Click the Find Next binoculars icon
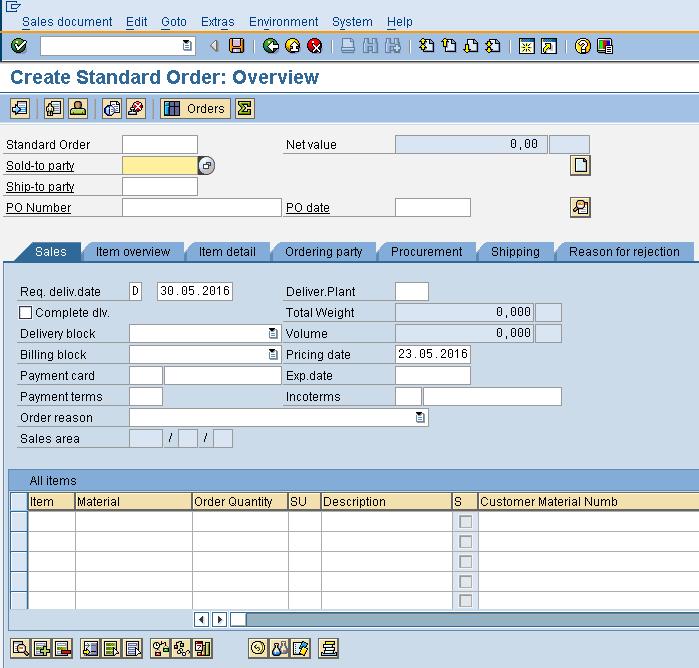 [x=392, y=45]
